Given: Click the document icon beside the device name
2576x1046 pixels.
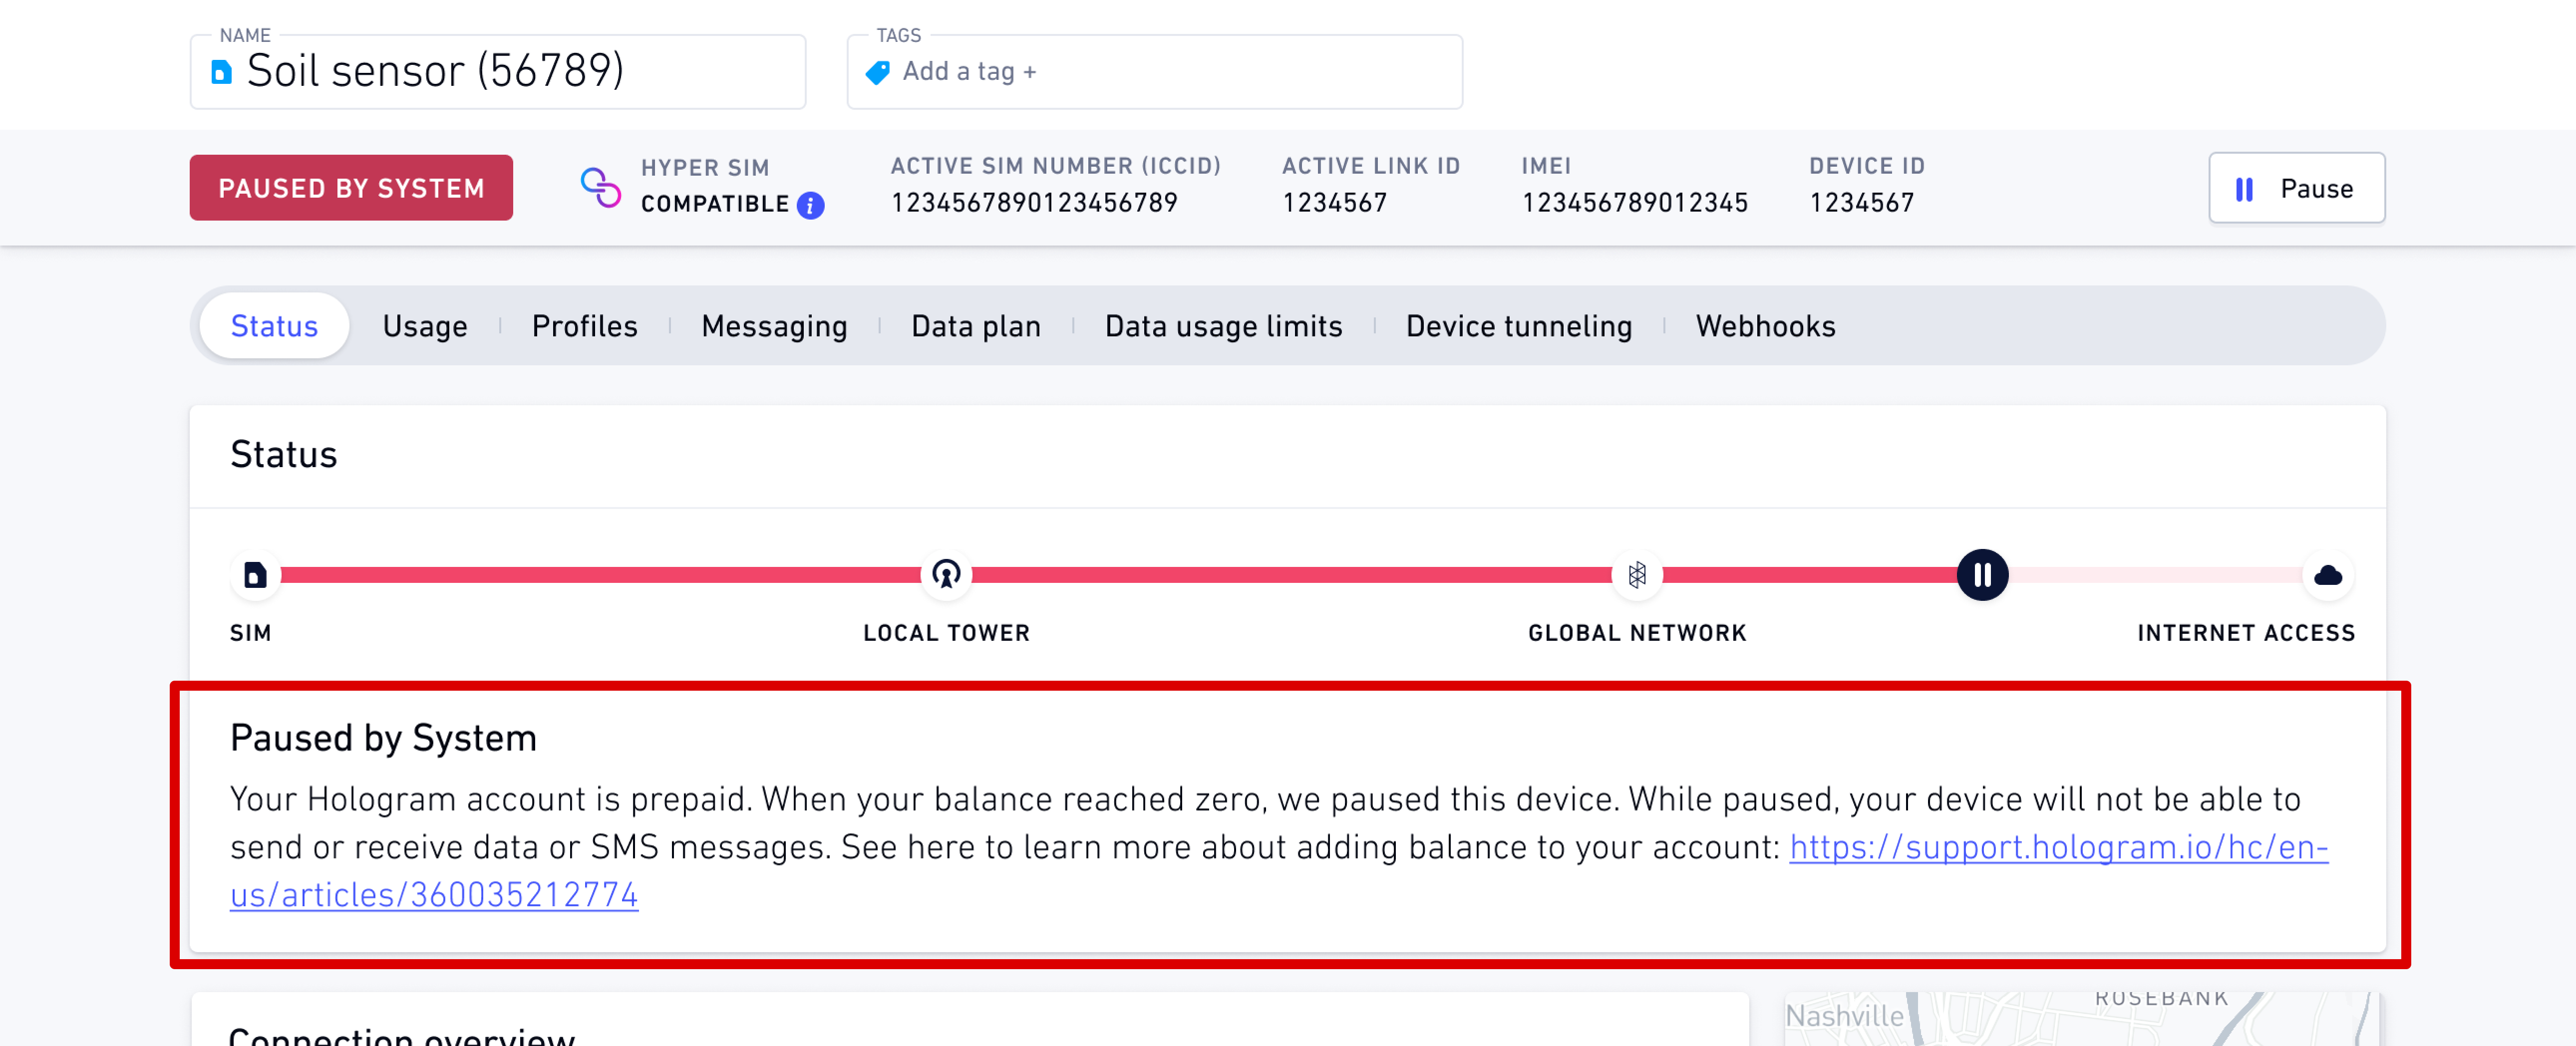Looking at the screenshot, I should pos(221,71).
